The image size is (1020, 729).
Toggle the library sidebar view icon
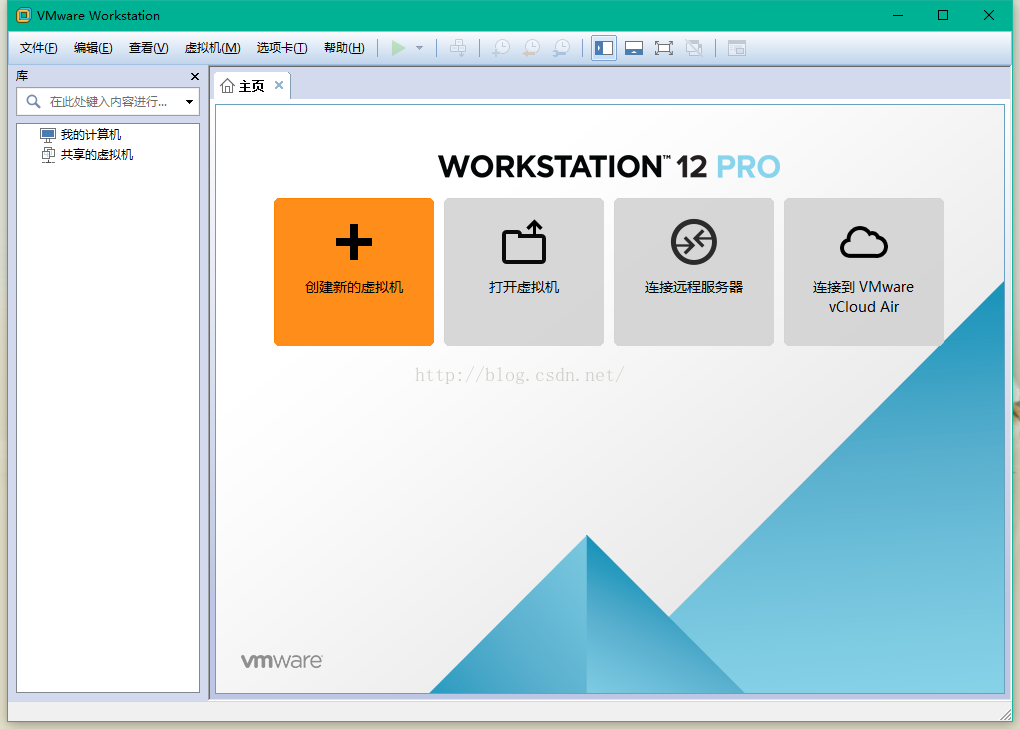pyautogui.click(x=604, y=48)
